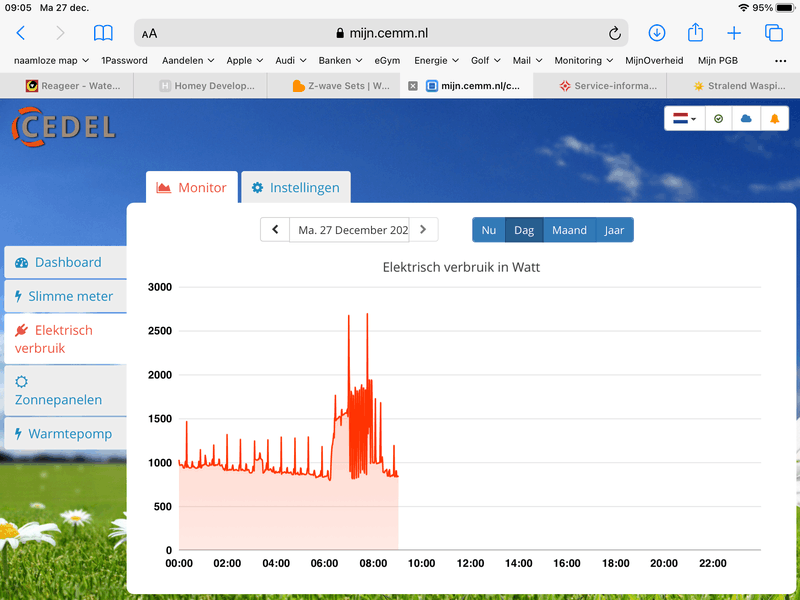Go forward with Safari forward arrow
The width and height of the screenshot is (800, 600).
60,33
